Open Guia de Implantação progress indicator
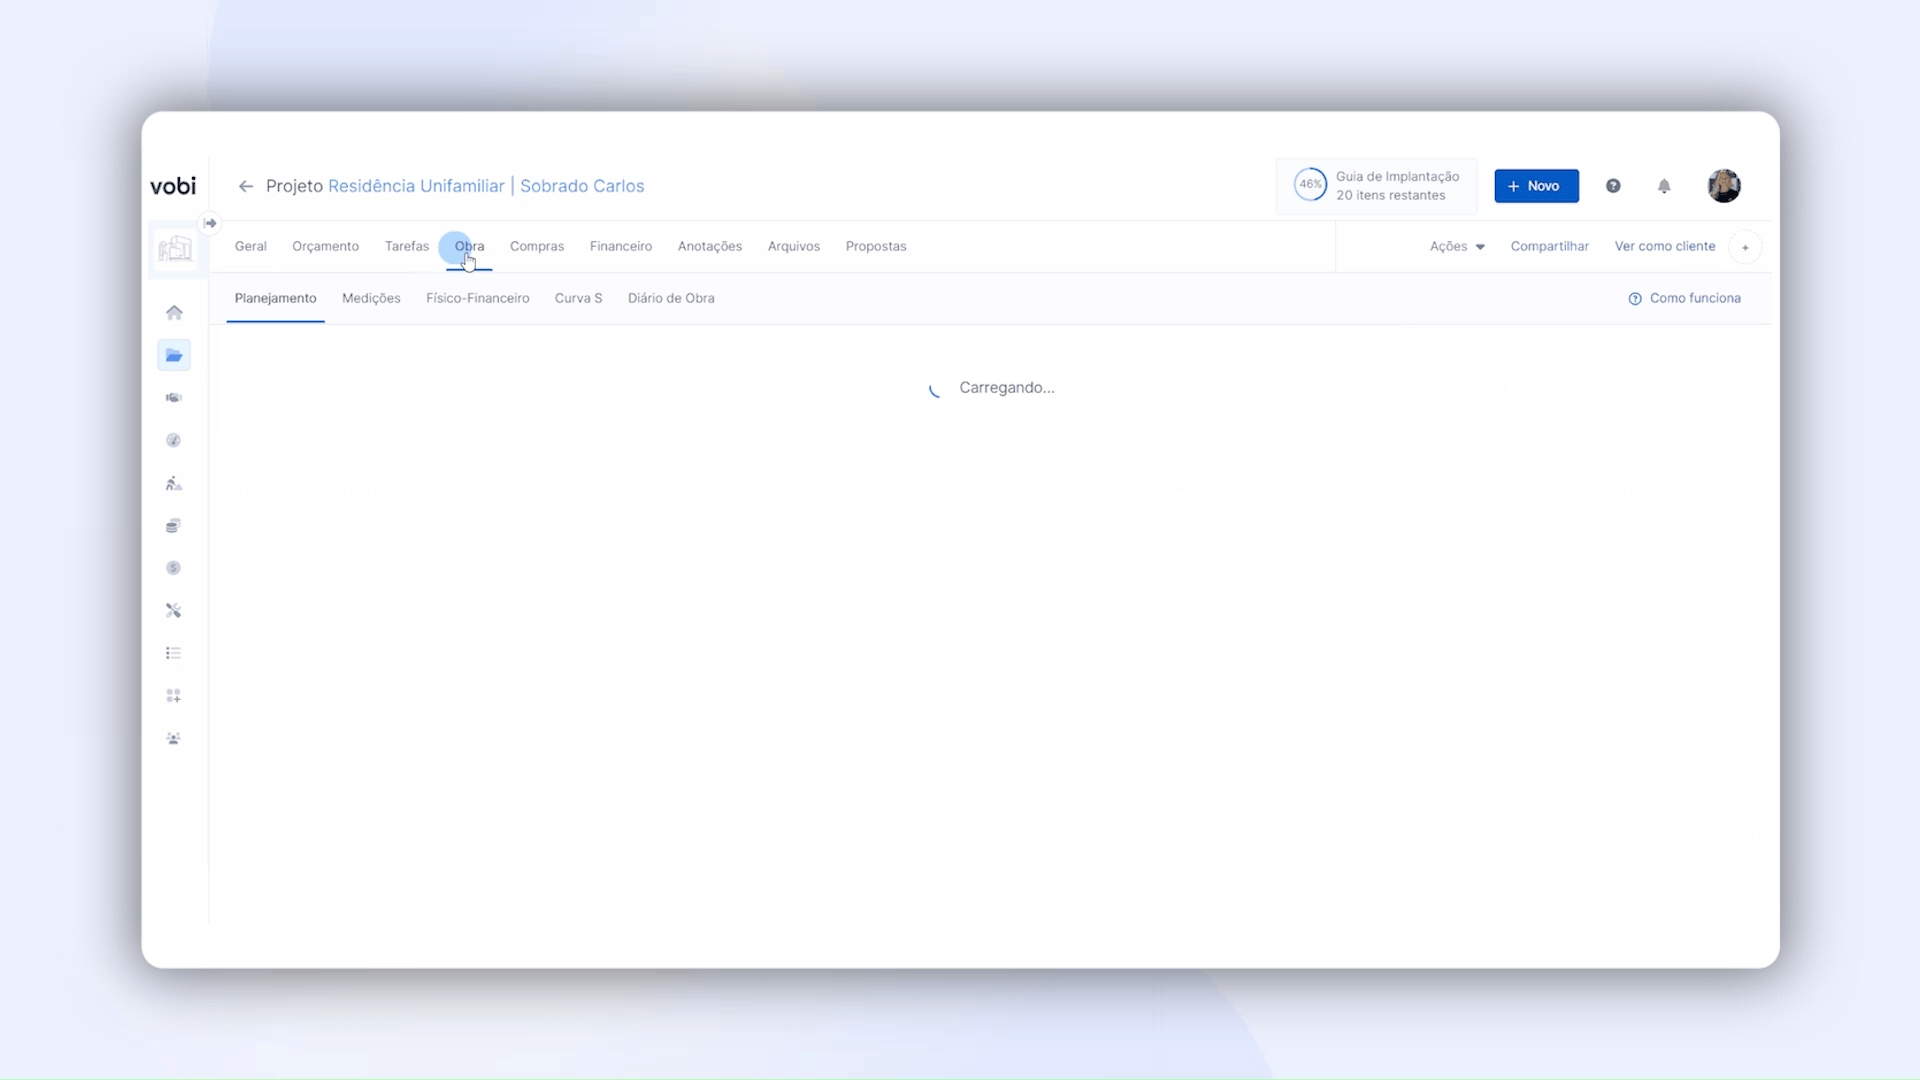Viewport: 1920px width, 1080px height. (x=1377, y=186)
